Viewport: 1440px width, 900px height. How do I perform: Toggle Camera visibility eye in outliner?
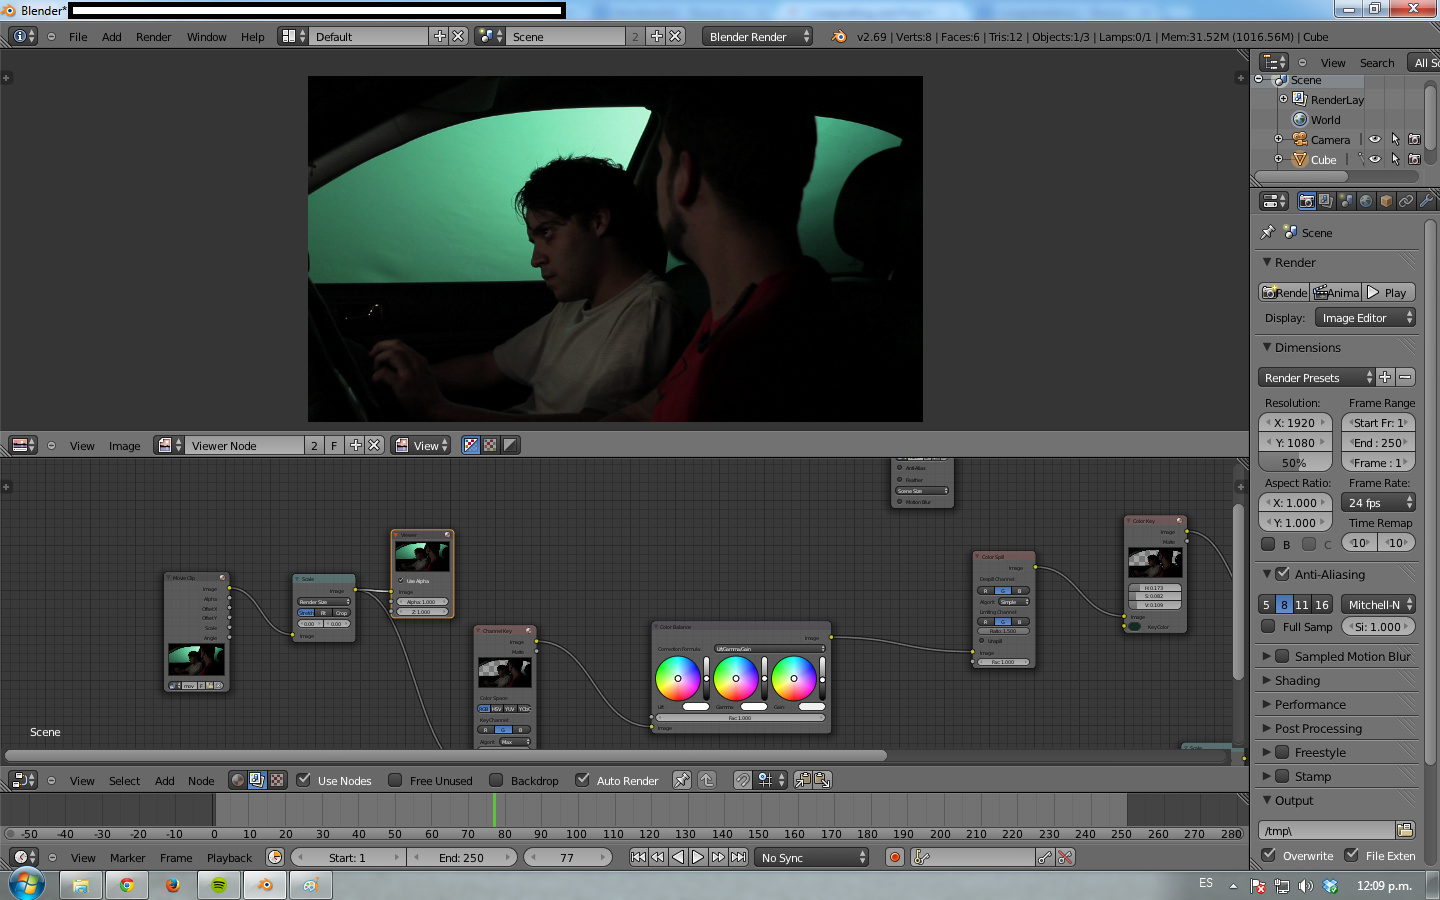1375,140
